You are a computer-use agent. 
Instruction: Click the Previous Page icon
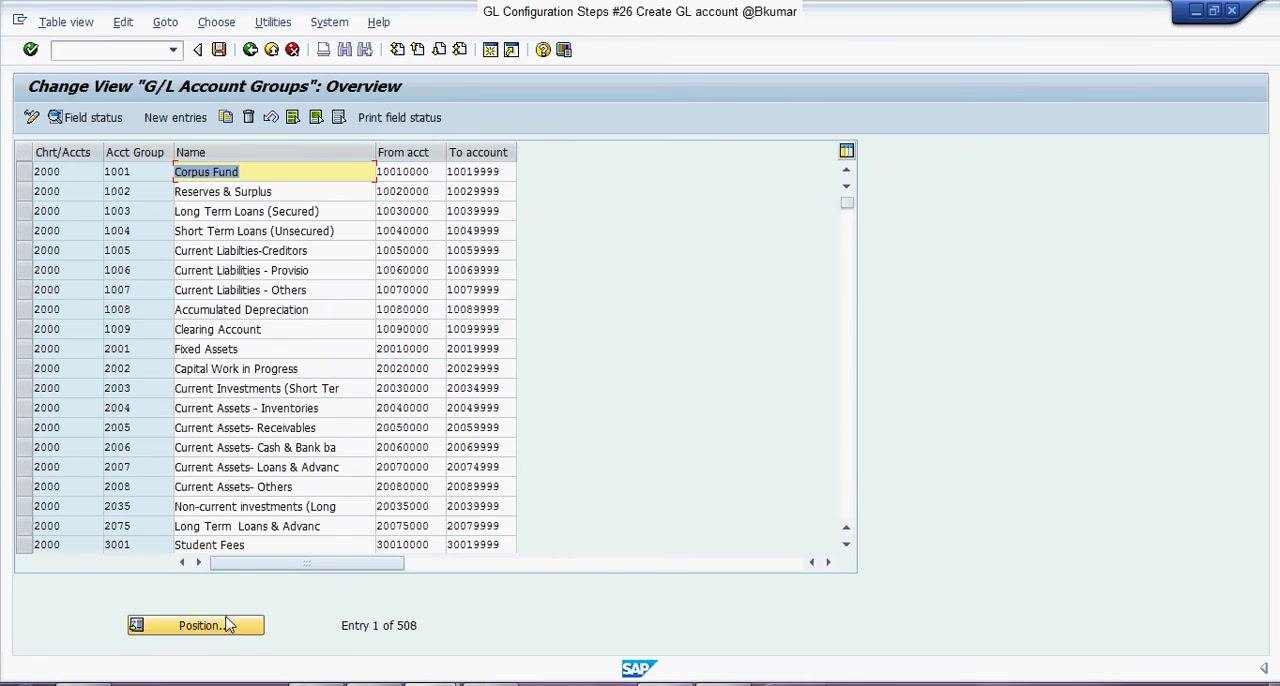pyautogui.click(x=418, y=50)
